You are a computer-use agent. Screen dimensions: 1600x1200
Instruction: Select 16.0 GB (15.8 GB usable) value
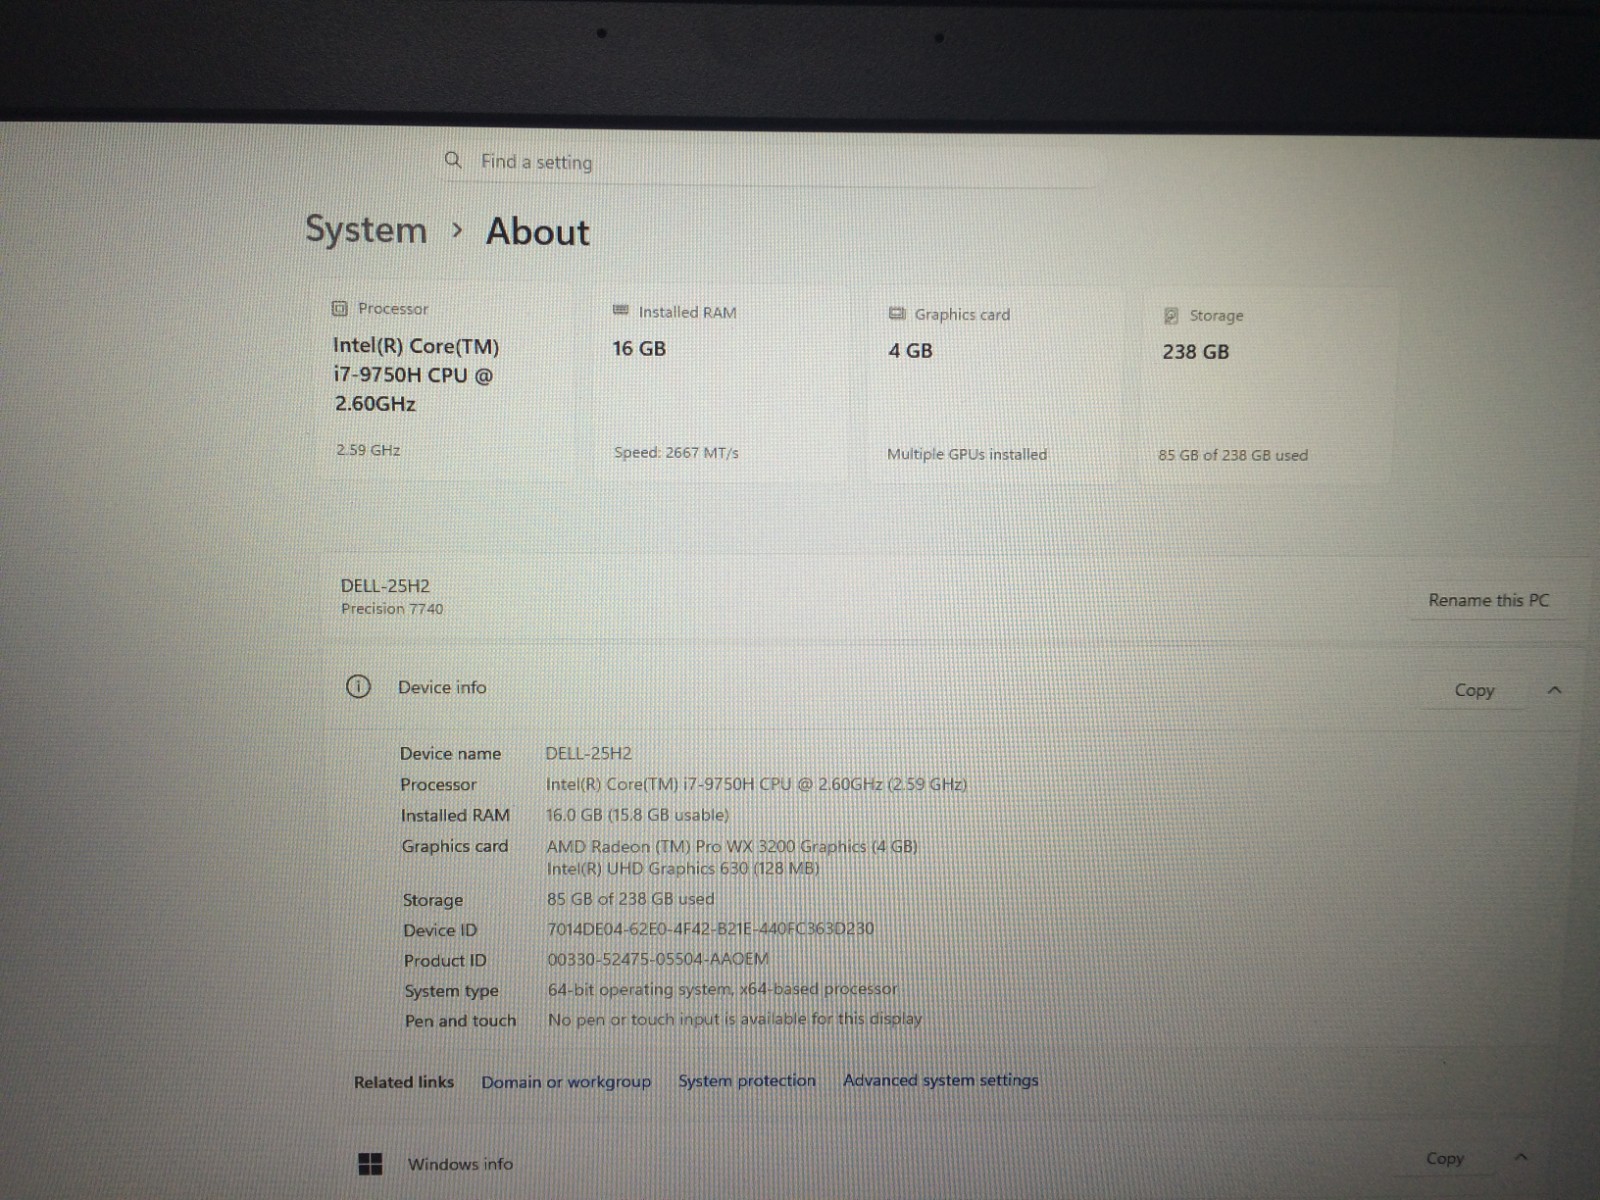[x=637, y=815]
